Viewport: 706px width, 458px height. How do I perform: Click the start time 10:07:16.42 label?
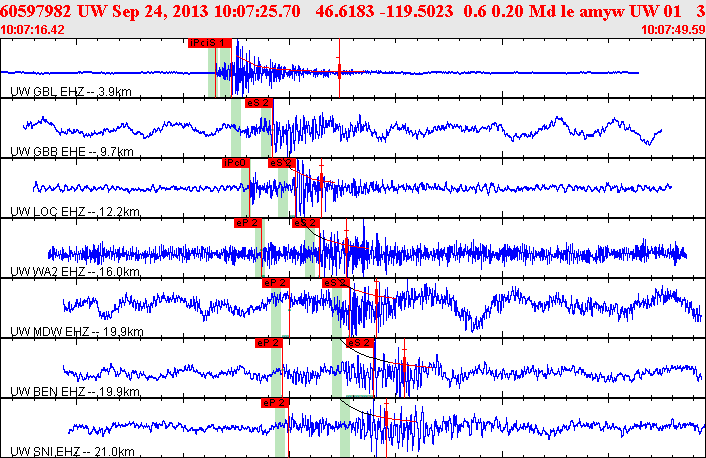point(33,30)
